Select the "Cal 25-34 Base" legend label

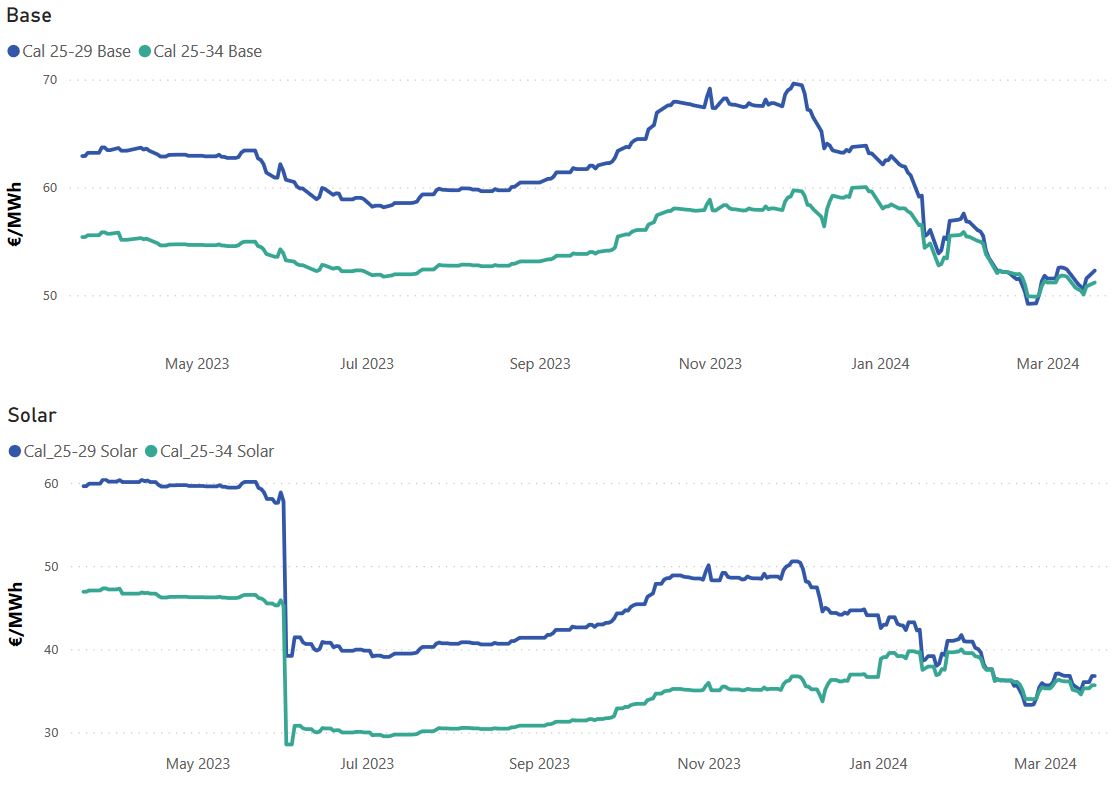(x=208, y=51)
